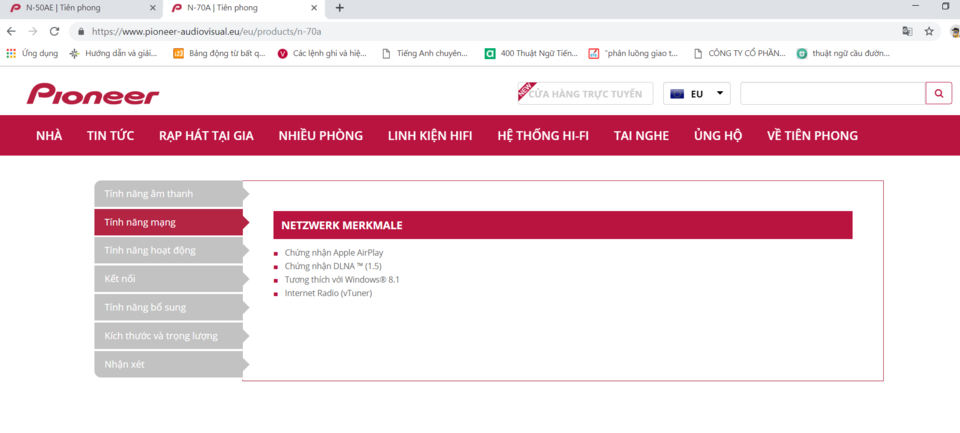Viewport: 960px width, 433px height.
Task: Open new tab with the plus icon
Action: (x=340, y=8)
